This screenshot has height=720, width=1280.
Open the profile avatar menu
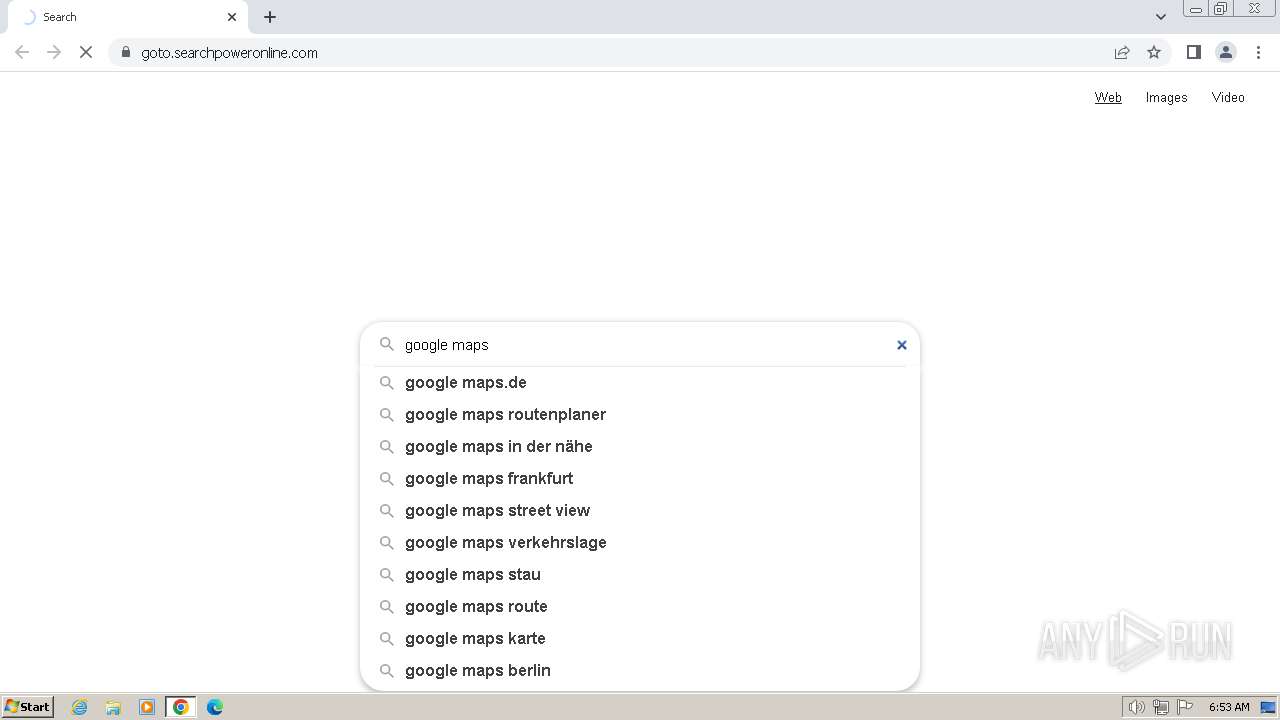click(1226, 52)
